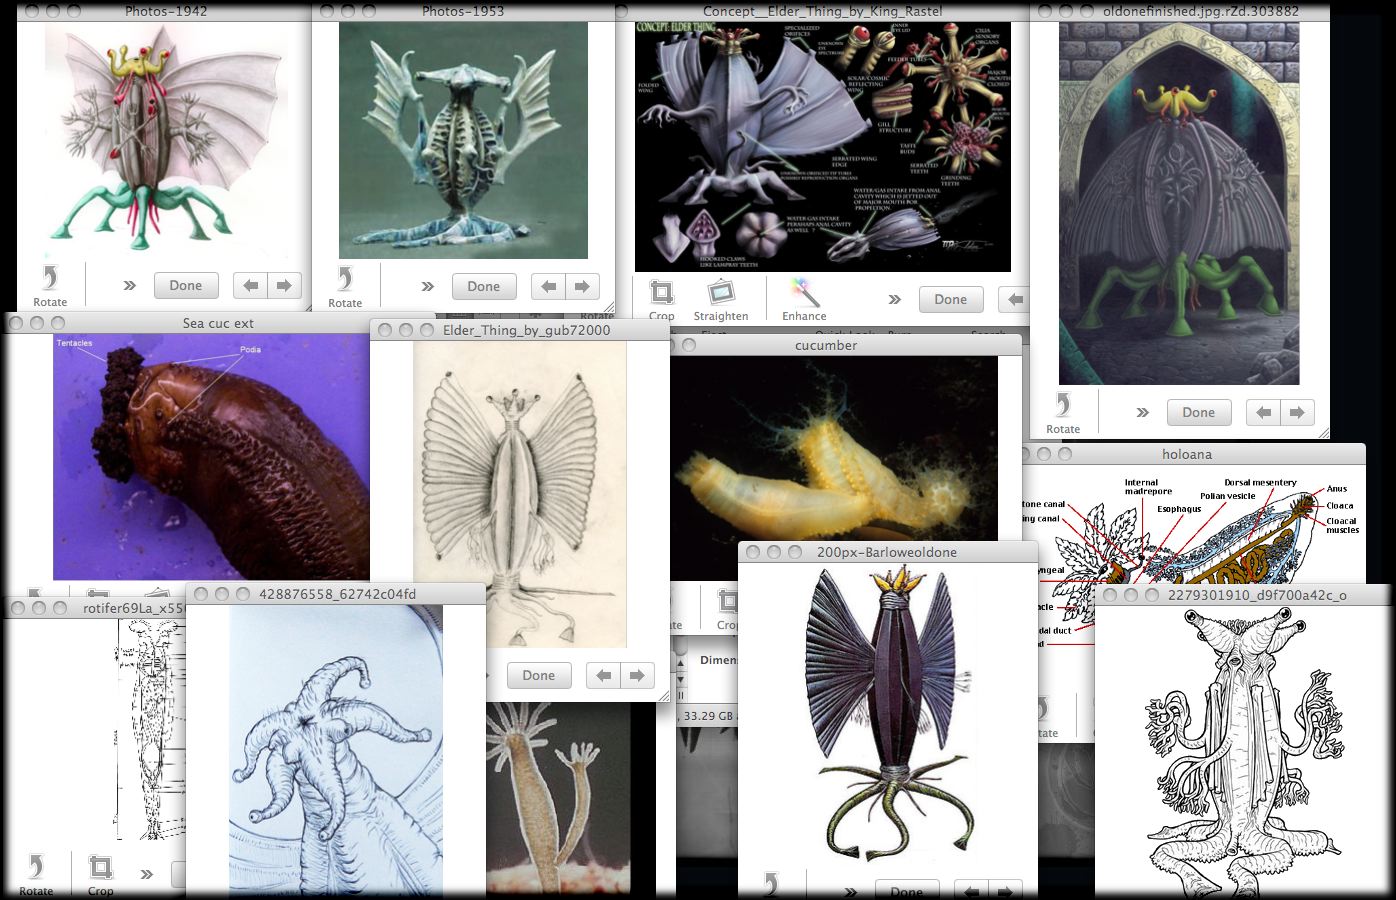Click Done in oldonefinished.jpg window
This screenshot has width=1396, height=900.
click(1199, 412)
